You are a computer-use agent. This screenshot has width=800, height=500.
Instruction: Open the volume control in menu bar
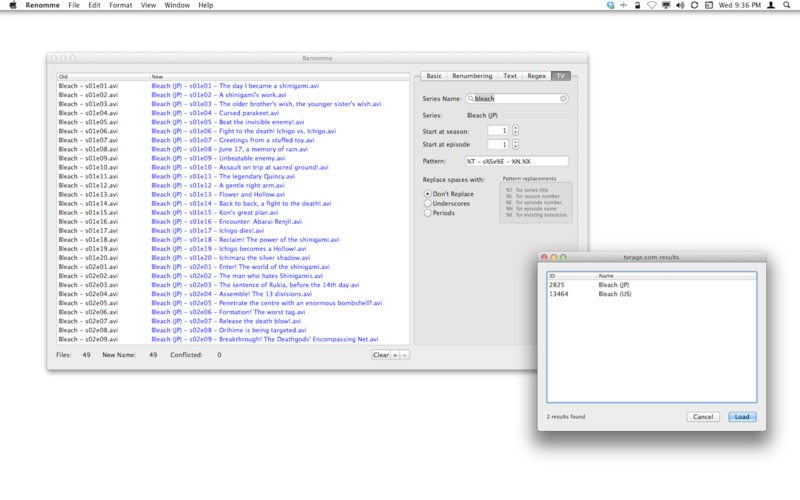tap(680, 5)
